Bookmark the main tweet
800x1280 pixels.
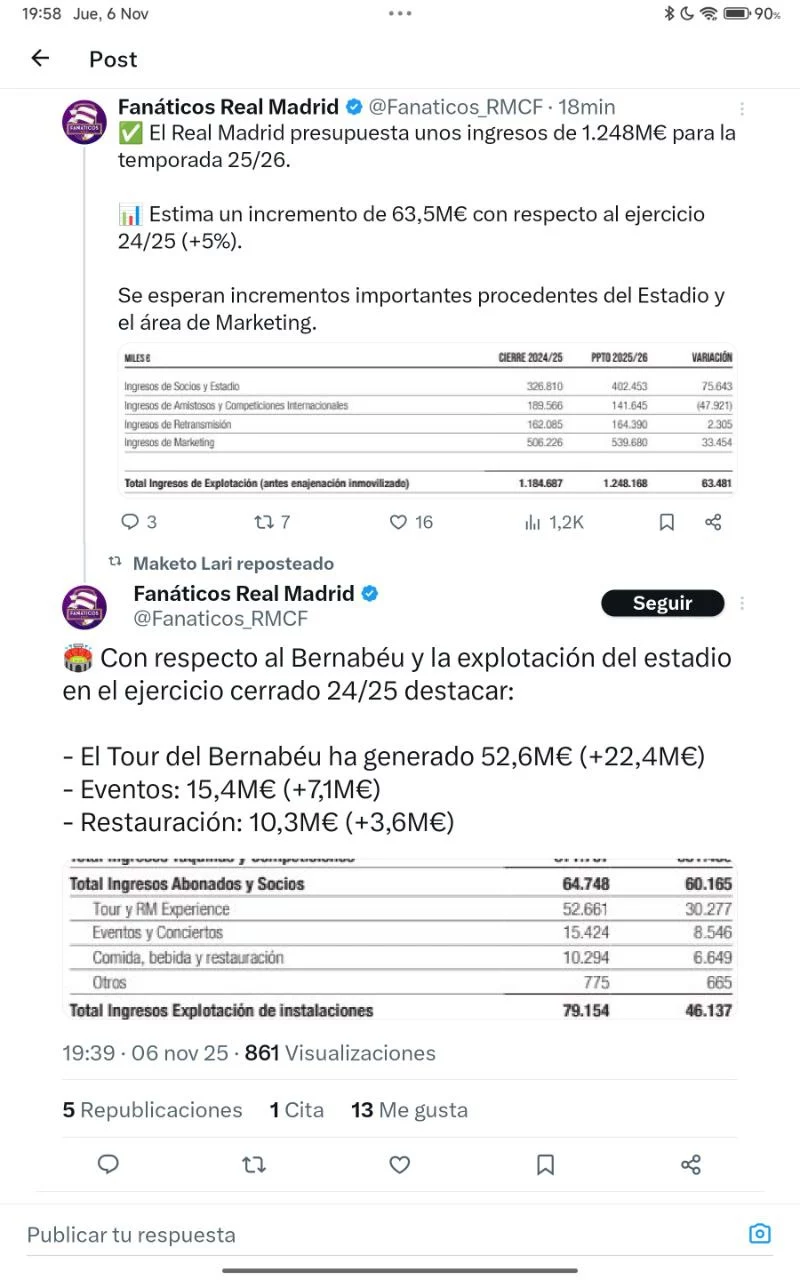pyautogui.click(x=545, y=1164)
